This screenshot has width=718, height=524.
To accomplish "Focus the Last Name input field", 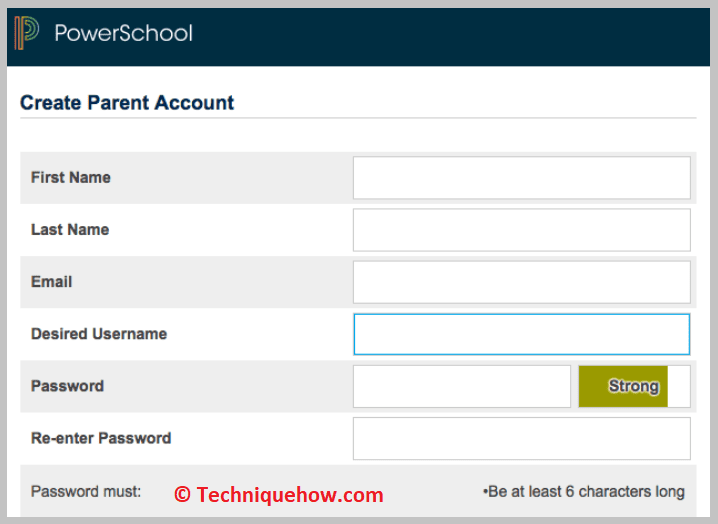I will 521,230.
